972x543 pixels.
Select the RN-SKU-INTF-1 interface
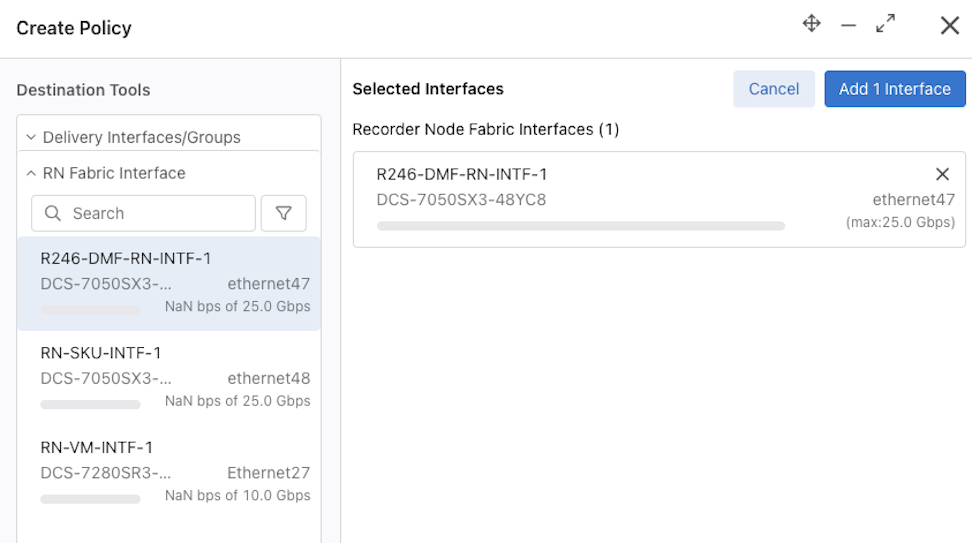(169, 377)
